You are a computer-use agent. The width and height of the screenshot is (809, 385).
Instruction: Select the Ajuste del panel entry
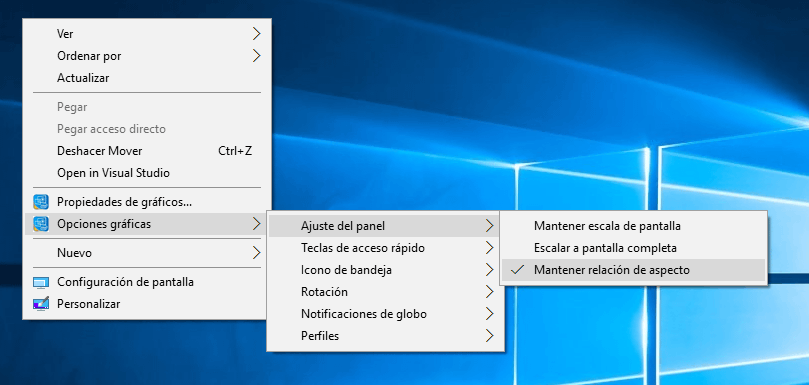tap(384, 226)
